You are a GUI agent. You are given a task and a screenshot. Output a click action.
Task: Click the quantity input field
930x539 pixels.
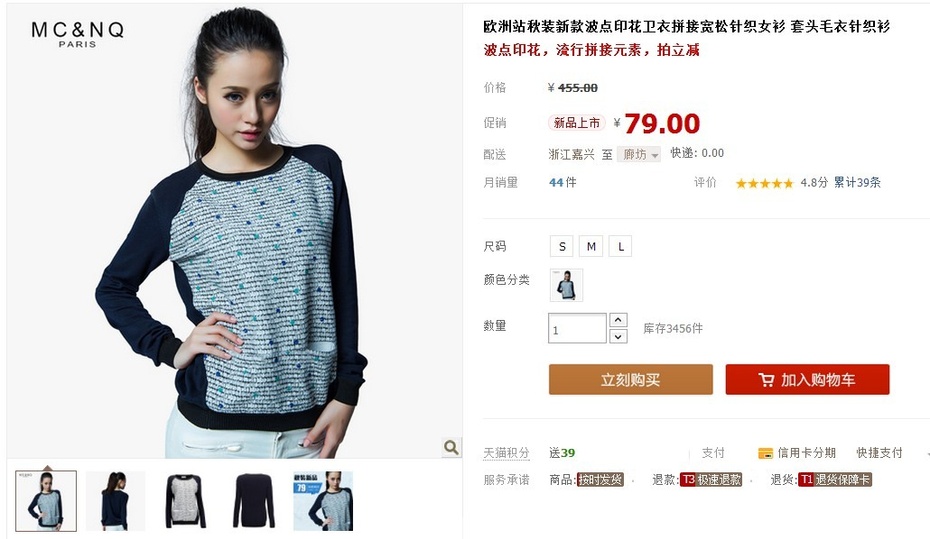pos(577,328)
